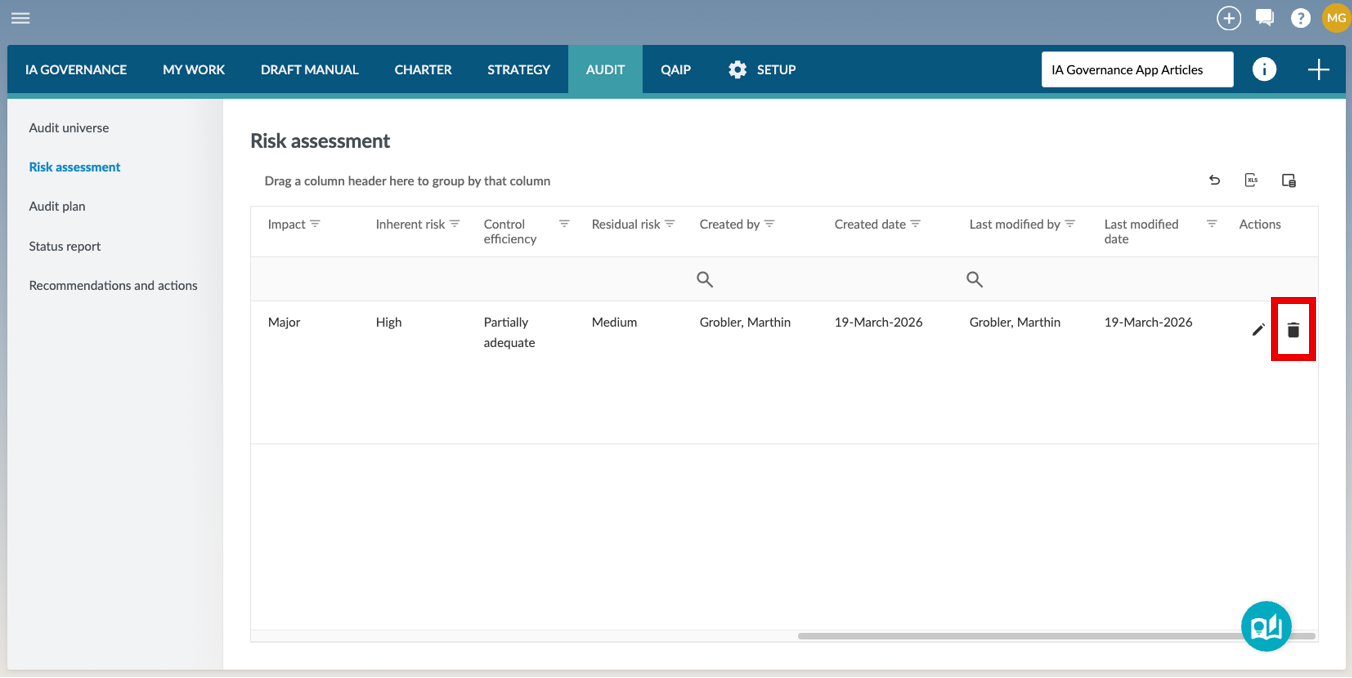Click the search icon under Created by
Viewport: 1352px width, 678px height.
(705, 280)
